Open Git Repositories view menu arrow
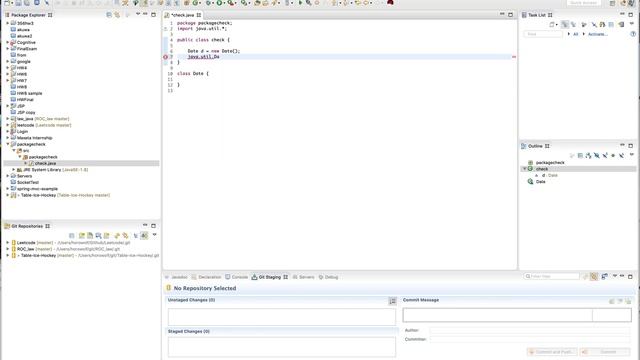 (x=154, y=235)
